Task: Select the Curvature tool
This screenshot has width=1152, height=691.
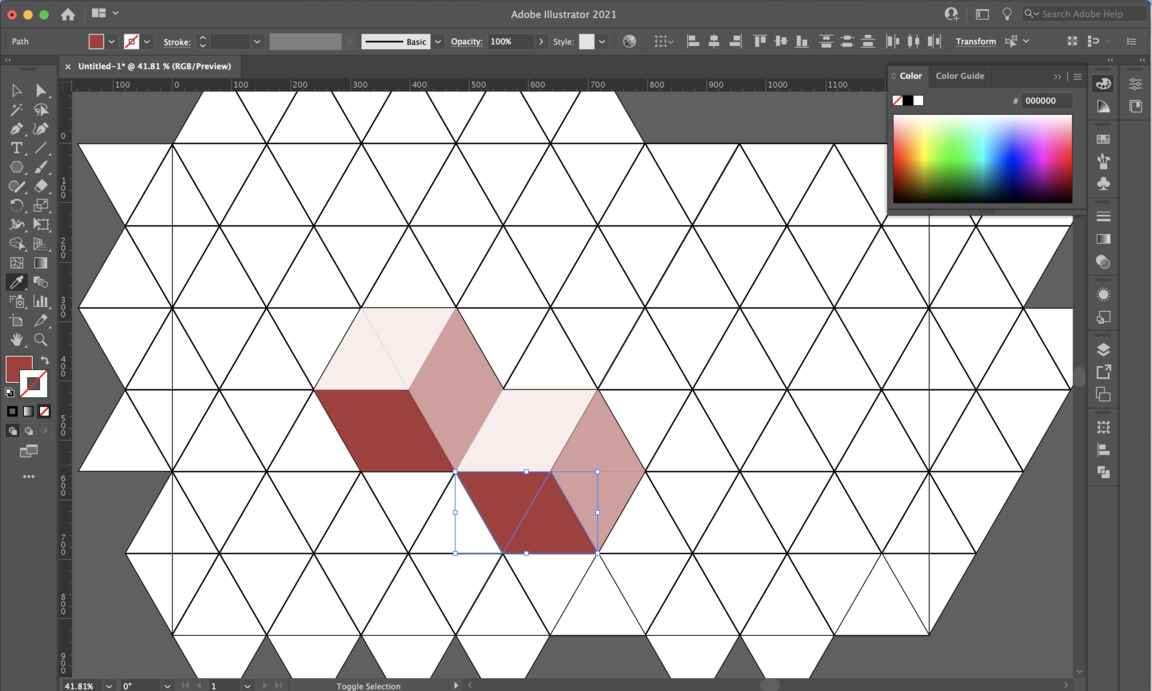Action: pyautogui.click(x=41, y=129)
